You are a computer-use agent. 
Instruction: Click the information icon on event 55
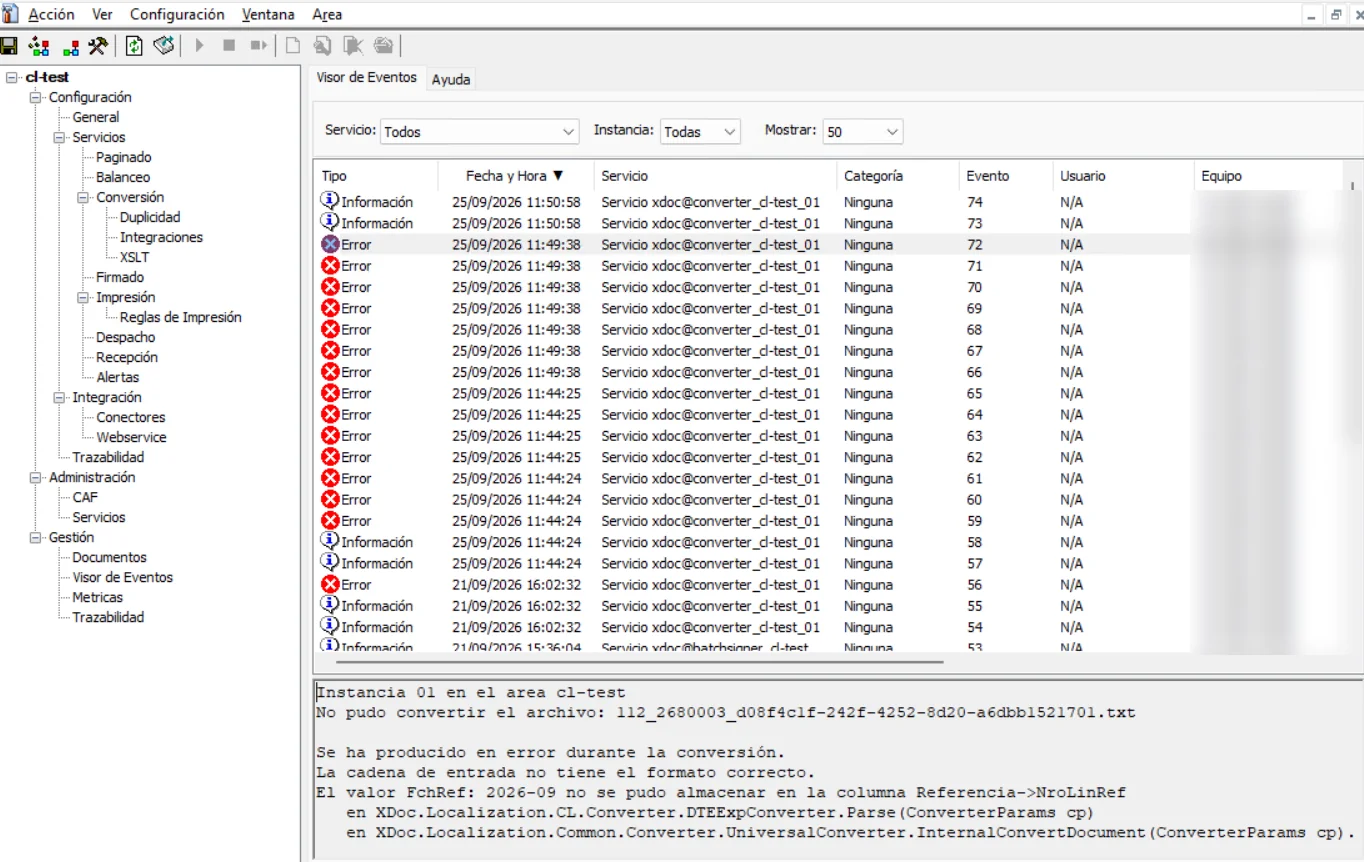click(330, 605)
